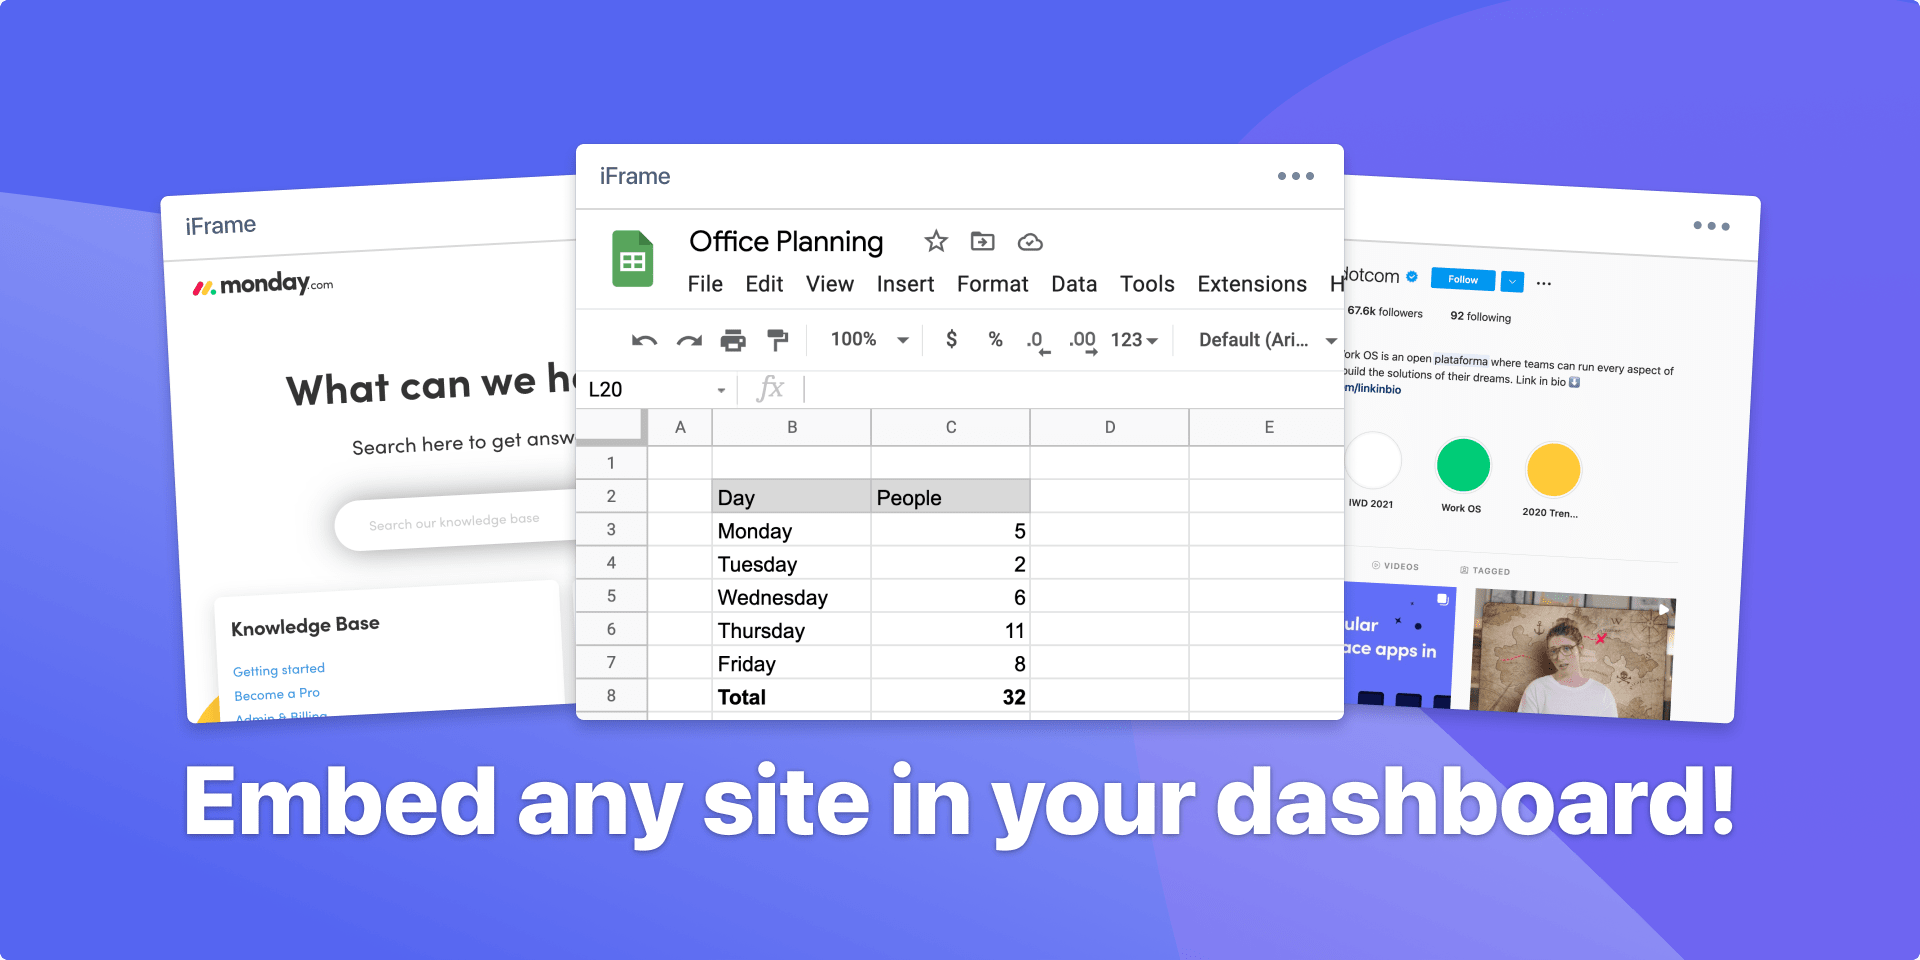Select the Paint format tool
This screenshot has height=960, width=1920.
[x=777, y=340]
